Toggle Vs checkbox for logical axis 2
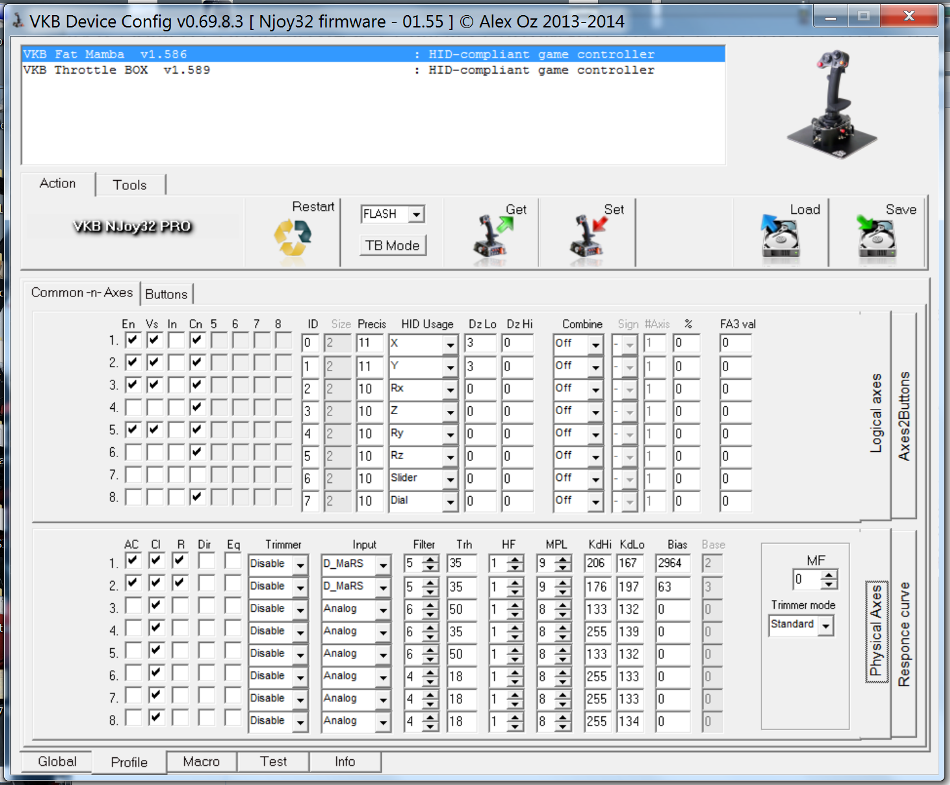 [154, 363]
